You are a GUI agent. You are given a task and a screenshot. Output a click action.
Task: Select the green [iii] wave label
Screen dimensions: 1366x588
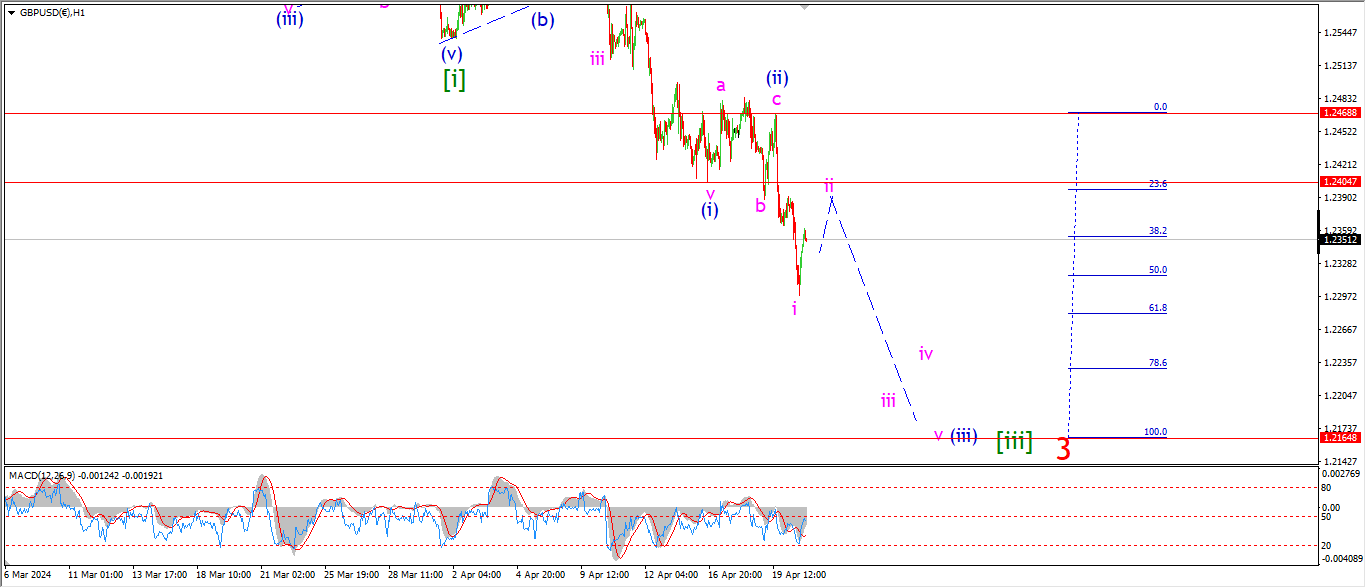pos(1014,441)
